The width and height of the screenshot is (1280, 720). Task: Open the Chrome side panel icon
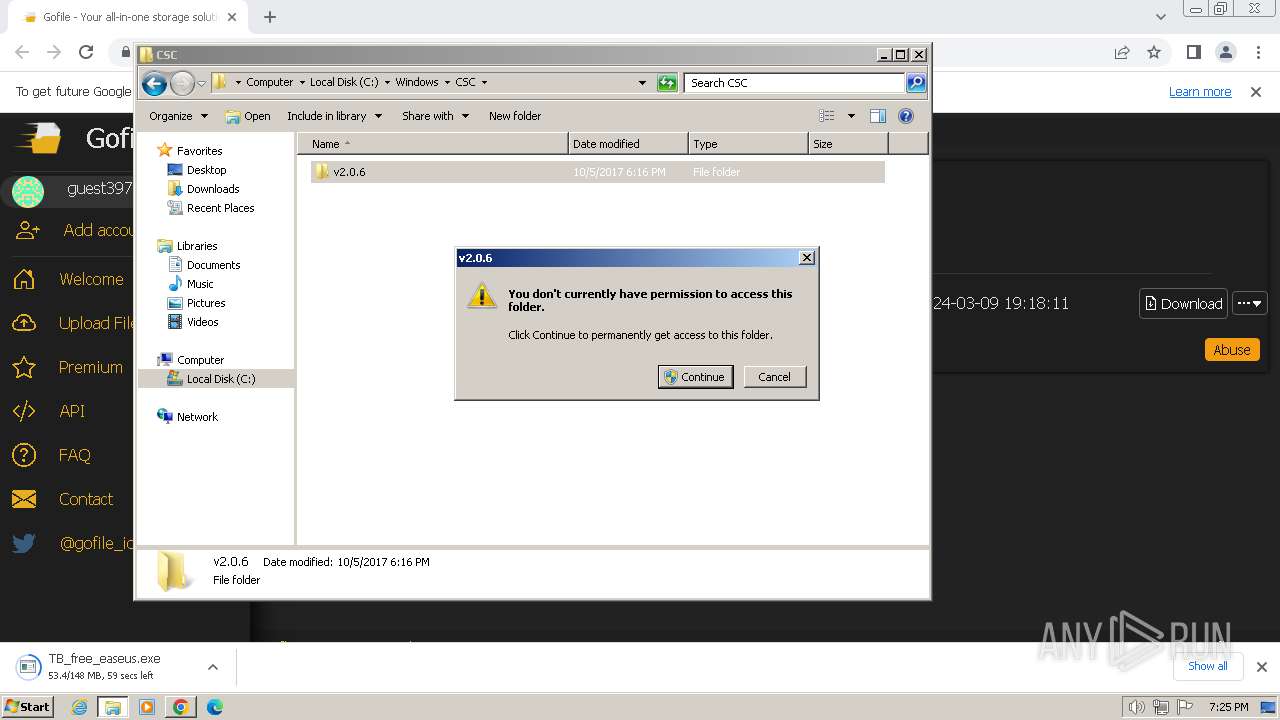1193,52
